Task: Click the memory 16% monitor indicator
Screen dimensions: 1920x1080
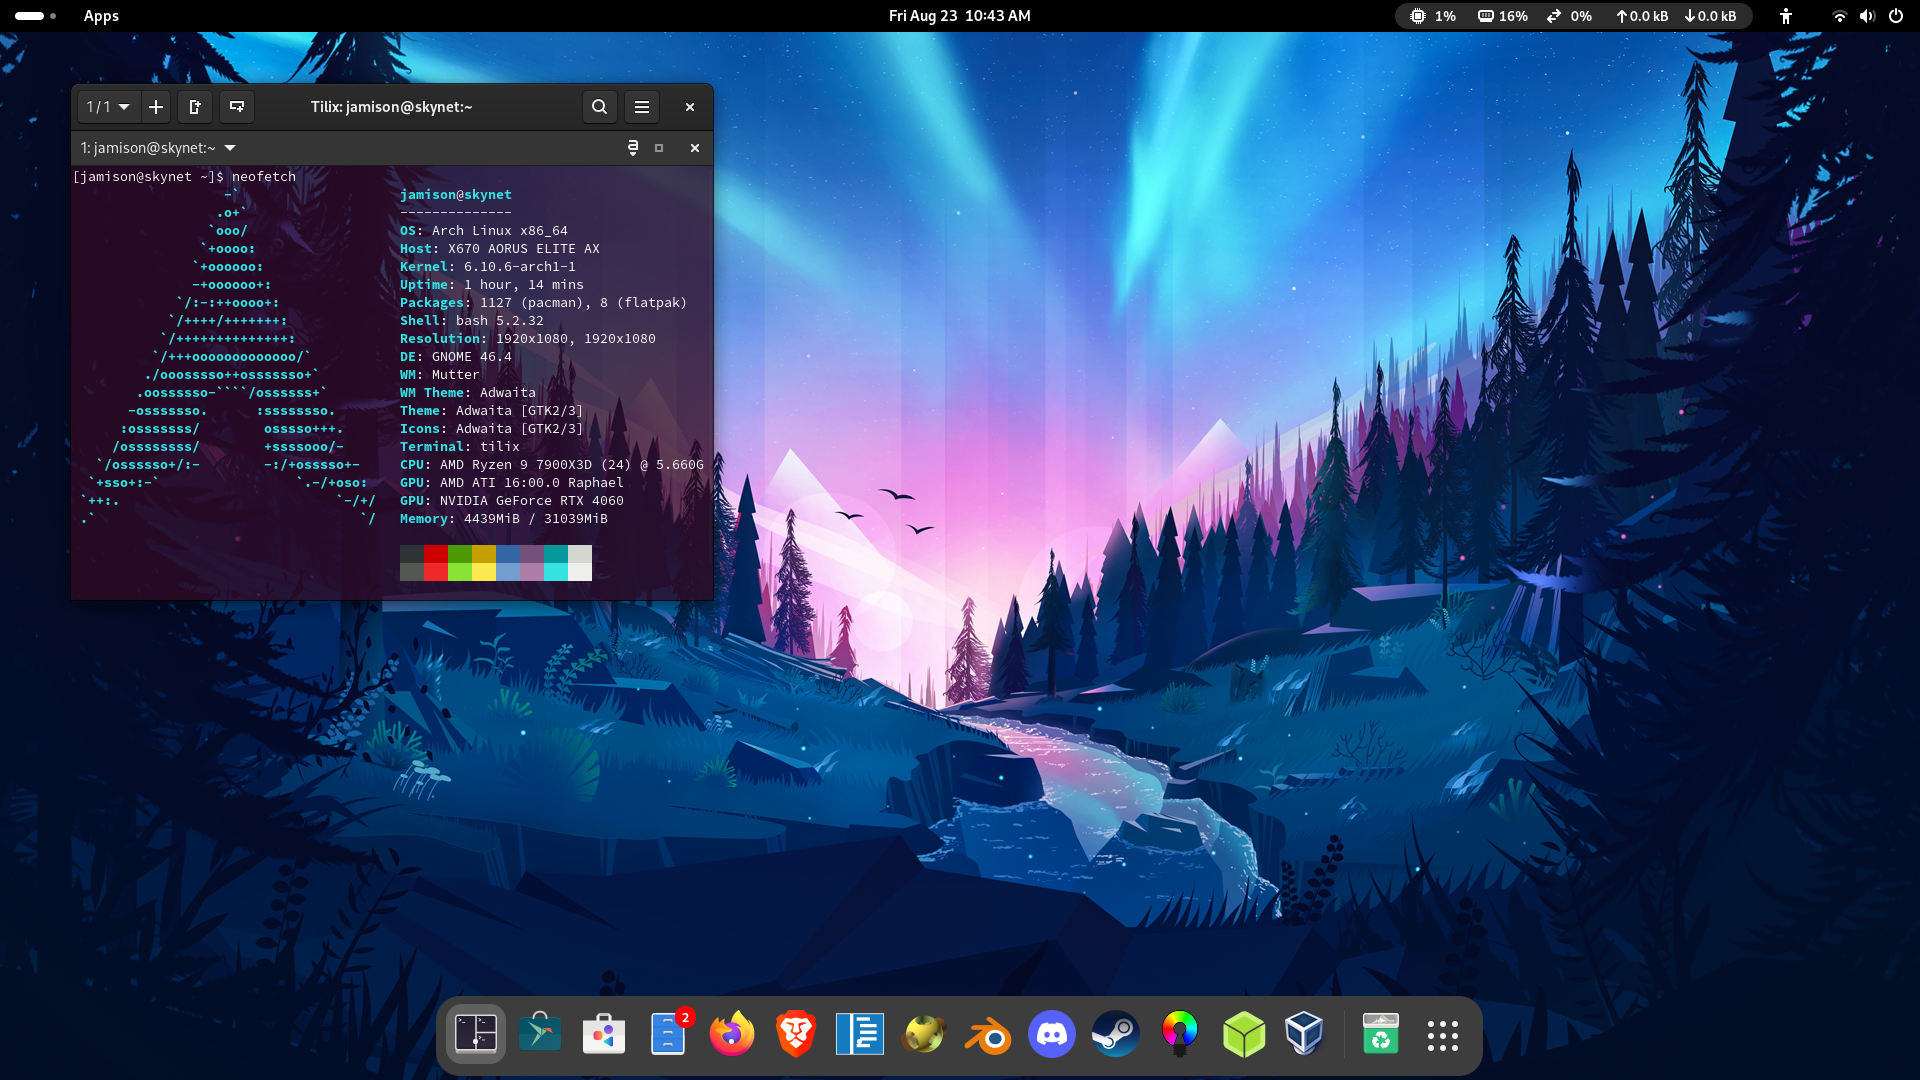Action: point(1503,16)
